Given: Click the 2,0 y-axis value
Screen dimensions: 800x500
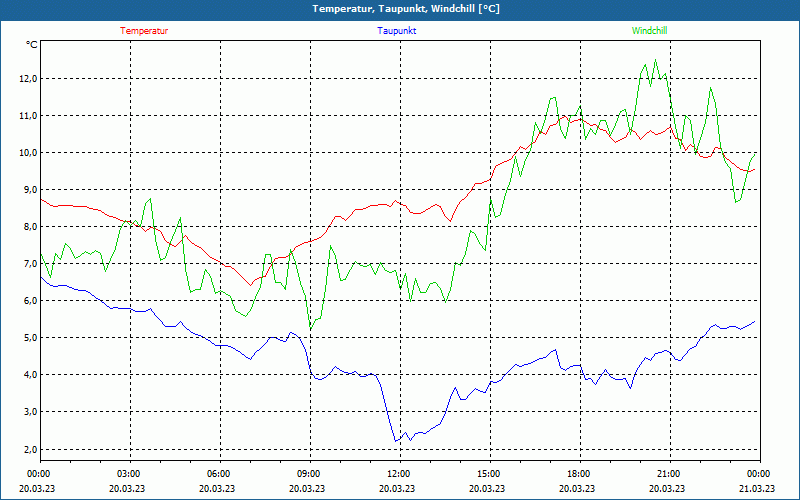Looking at the screenshot, I should coord(30,449).
